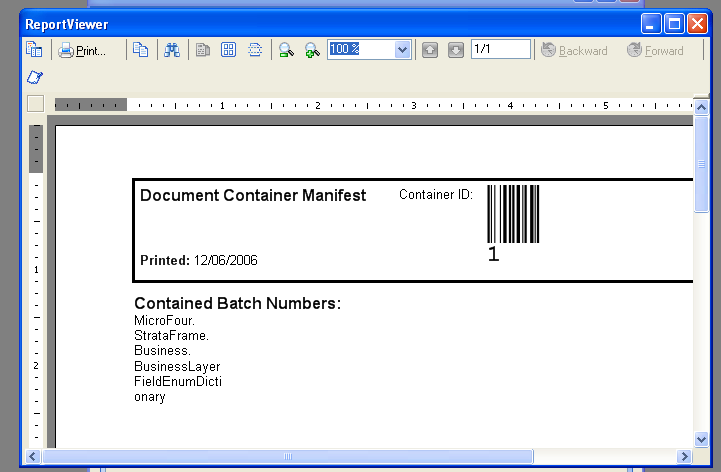Click the Zoom In magnifier icon
Screen dimensions: 721x472
click(311, 50)
